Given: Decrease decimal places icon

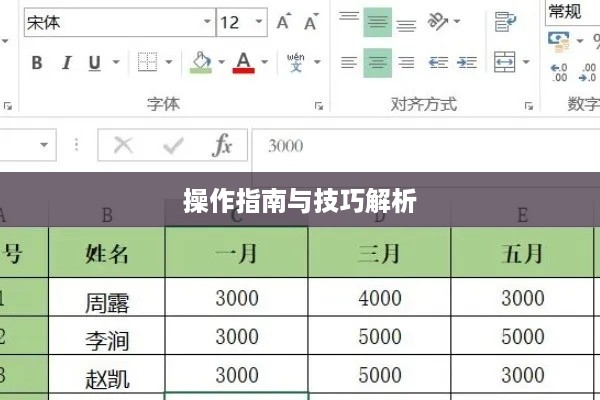Looking at the screenshot, I should tap(588, 73).
